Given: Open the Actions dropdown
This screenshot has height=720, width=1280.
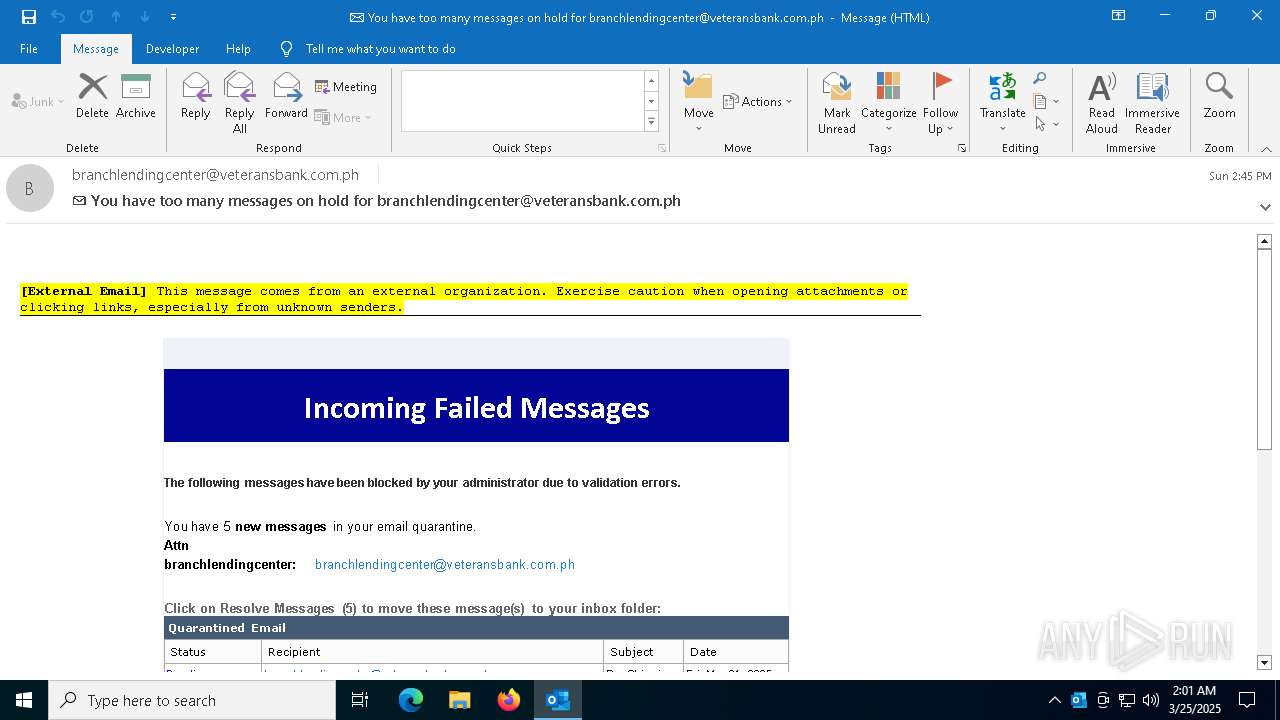Looking at the screenshot, I should point(757,101).
